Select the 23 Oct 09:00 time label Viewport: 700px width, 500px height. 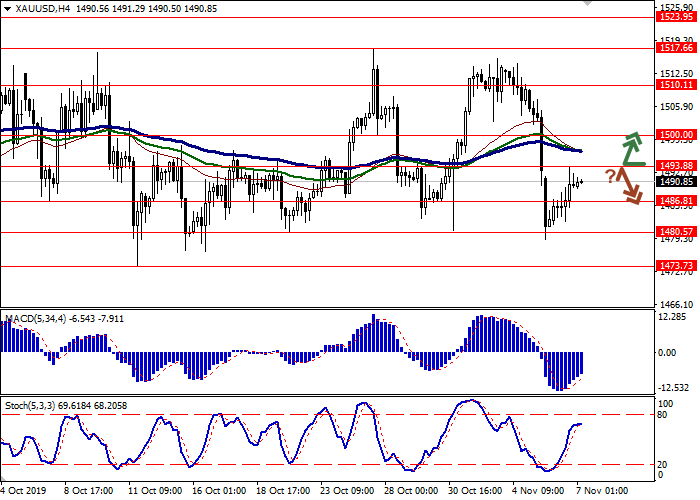pos(346,492)
